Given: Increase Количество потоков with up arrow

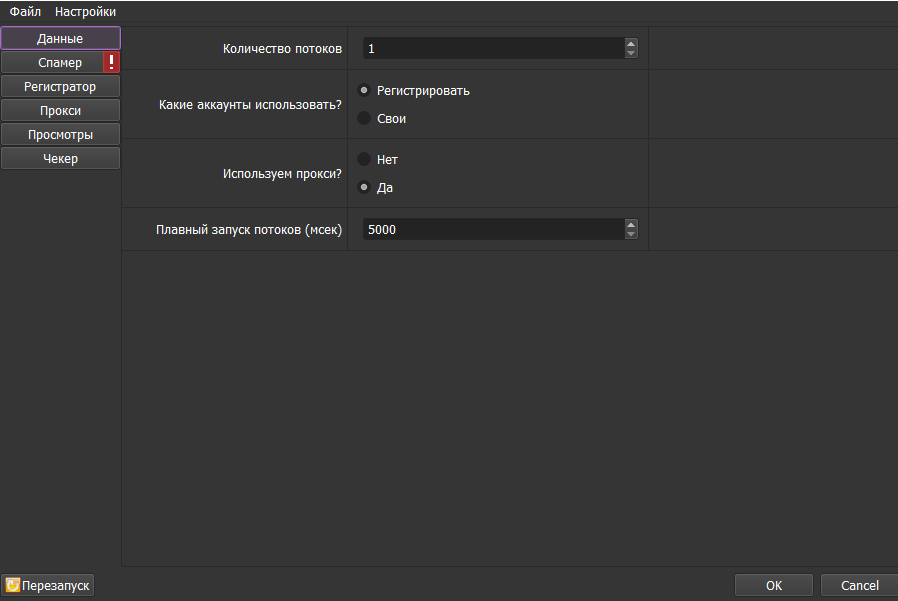Looking at the screenshot, I should pos(630,43).
